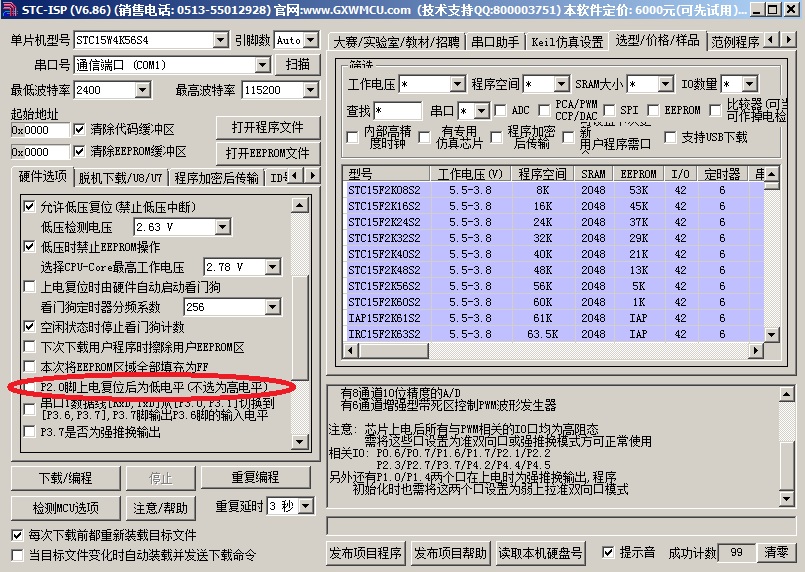Toggle 空闲状态时停止看门狗计数 checkbox

point(29,327)
